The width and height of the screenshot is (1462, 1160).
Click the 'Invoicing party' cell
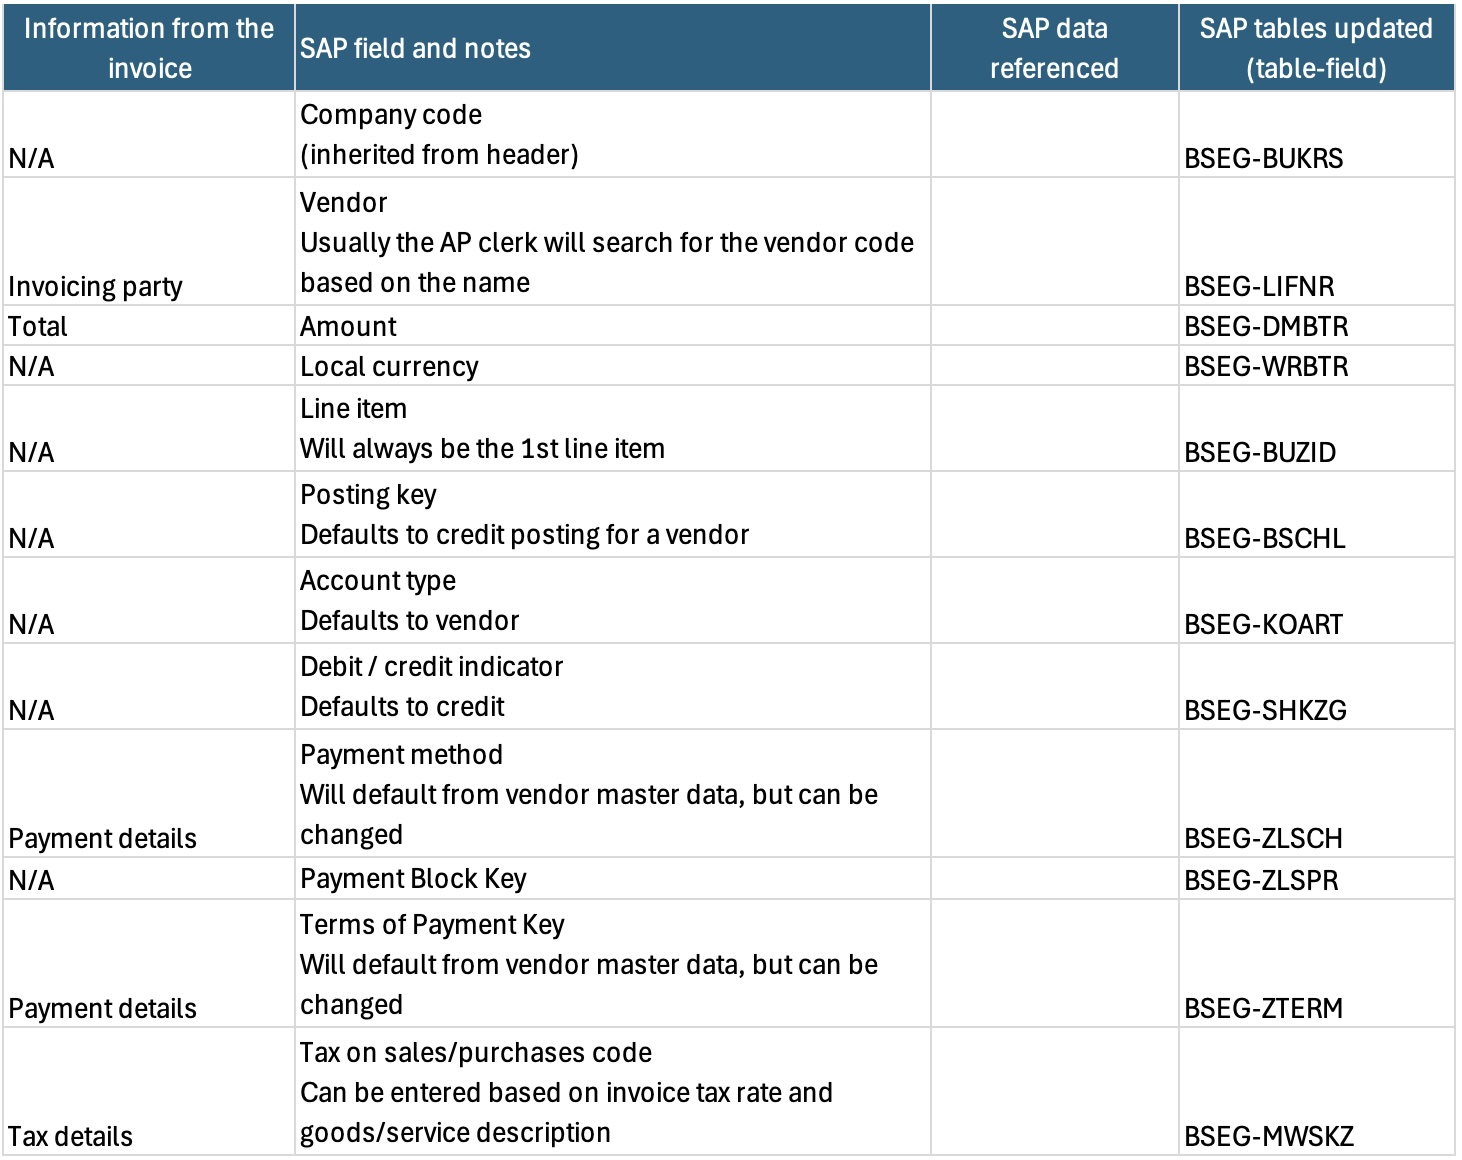[x=149, y=242]
